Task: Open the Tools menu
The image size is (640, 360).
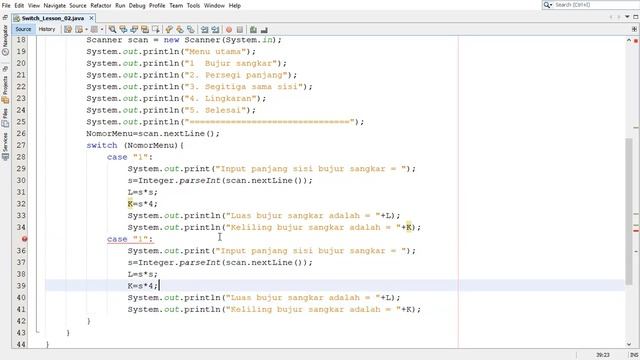Action: [193, 5]
